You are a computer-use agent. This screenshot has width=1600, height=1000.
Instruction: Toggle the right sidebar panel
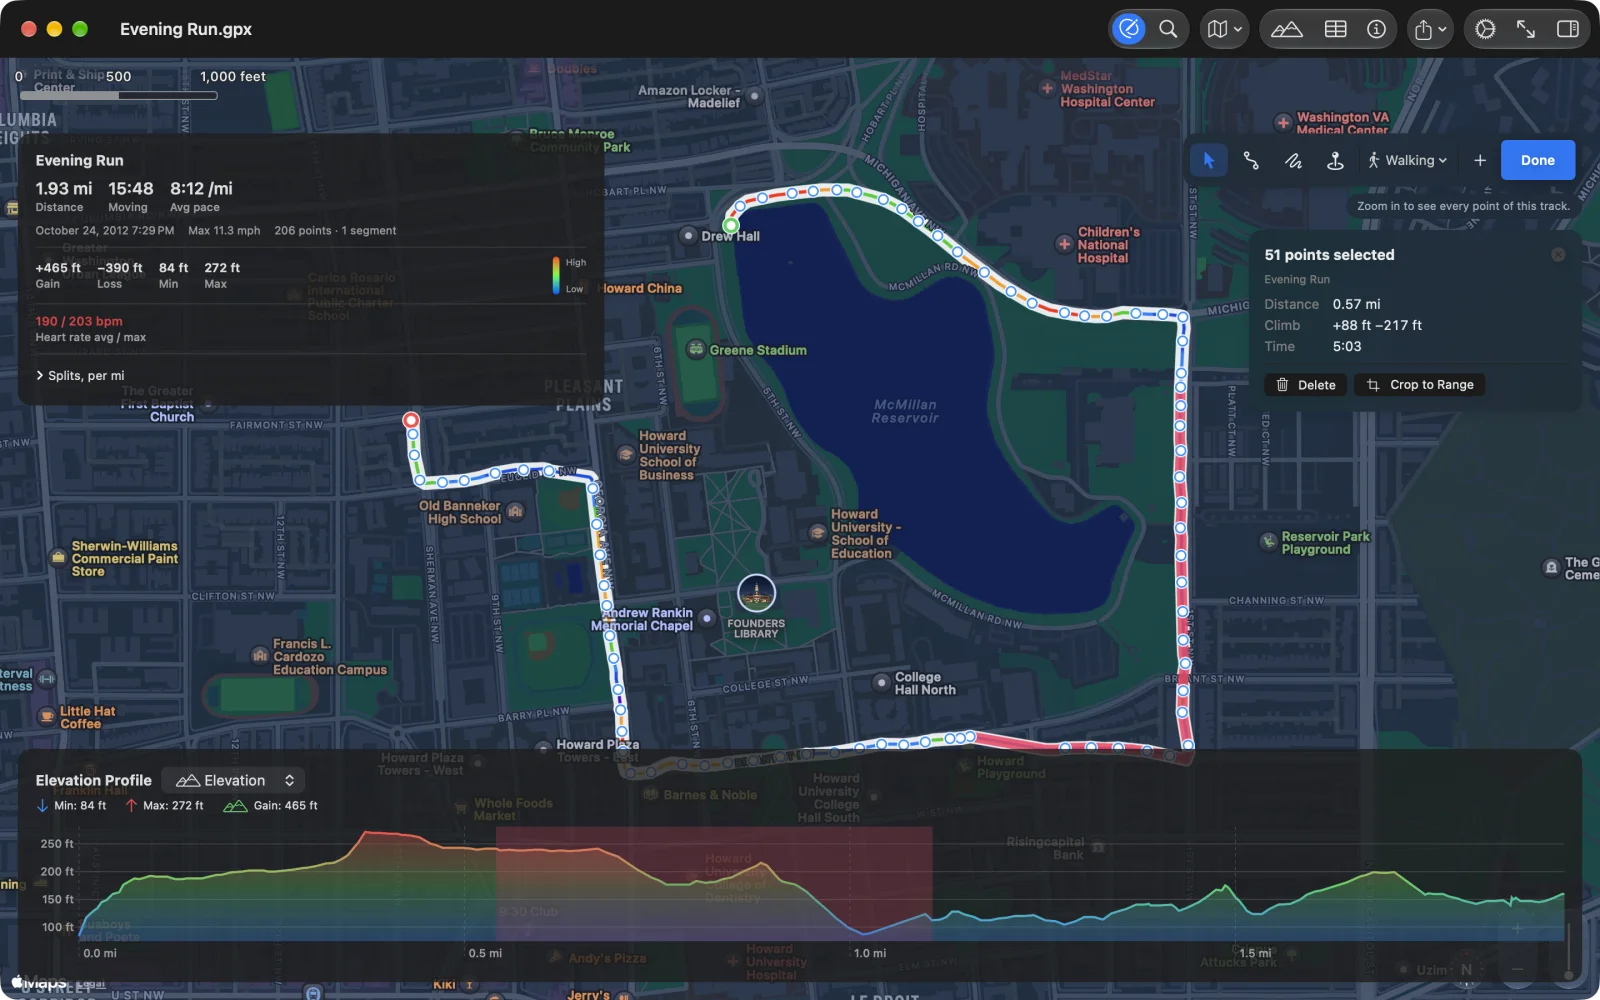point(1567,29)
